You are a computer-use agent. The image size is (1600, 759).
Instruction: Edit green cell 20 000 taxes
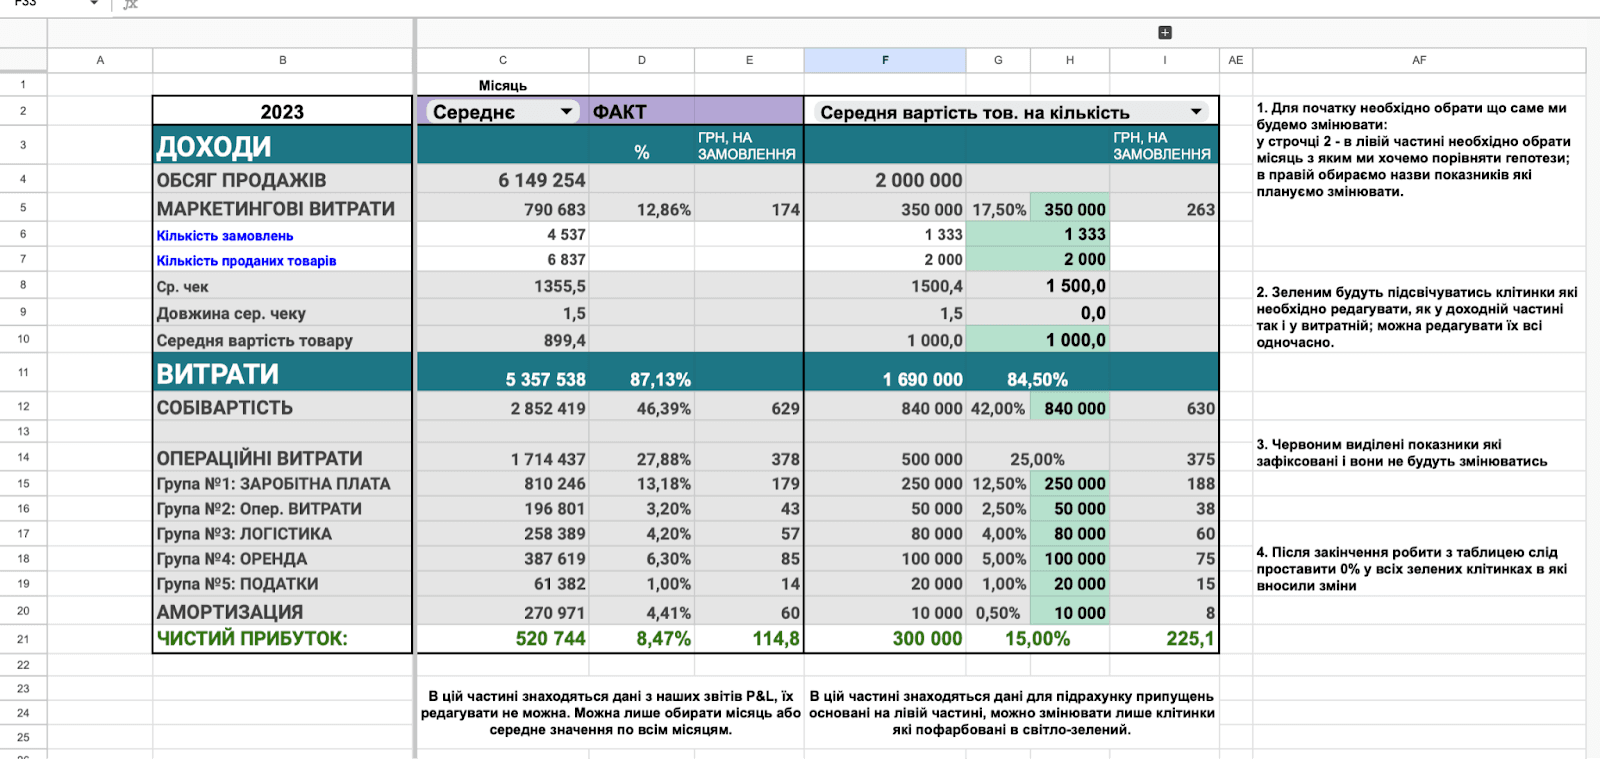click(1070, 584)
